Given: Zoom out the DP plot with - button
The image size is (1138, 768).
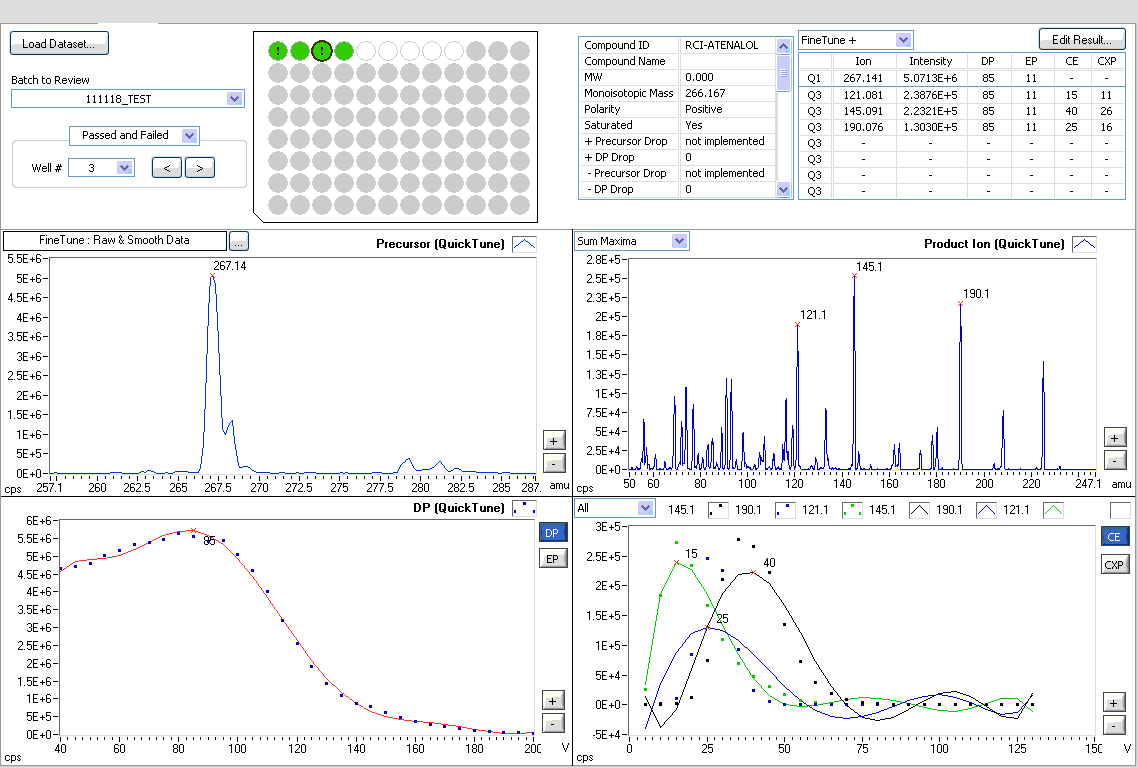Looking at the screenshot, I should point(553,724).
